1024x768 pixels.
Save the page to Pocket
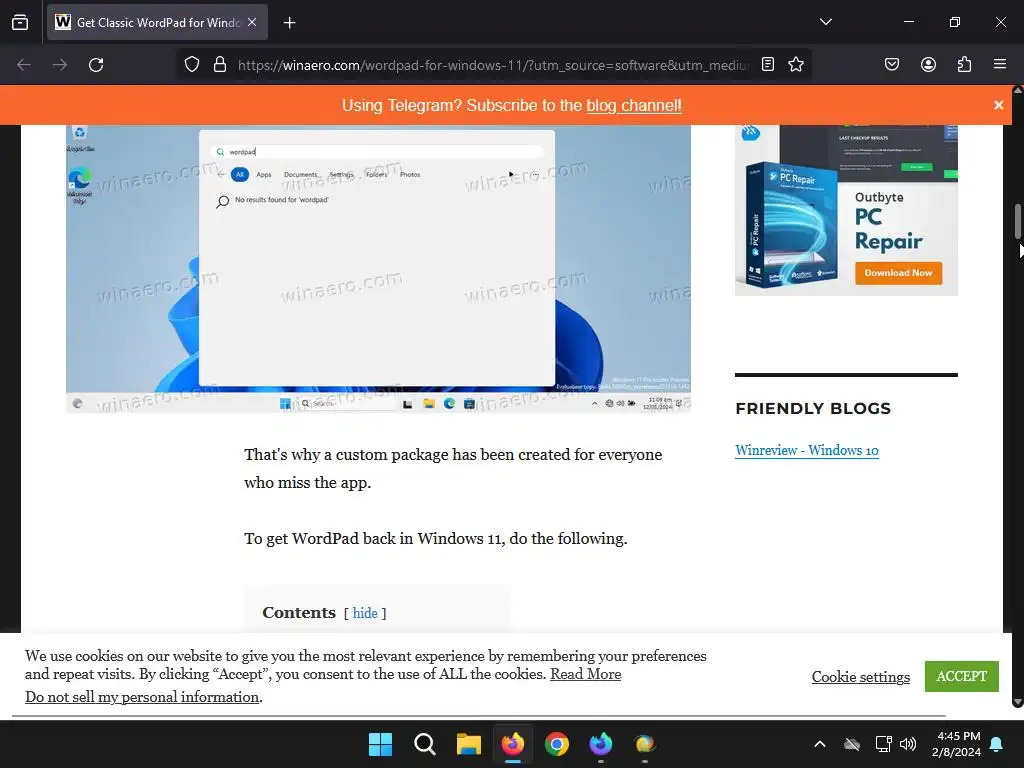tap(891, 65)
